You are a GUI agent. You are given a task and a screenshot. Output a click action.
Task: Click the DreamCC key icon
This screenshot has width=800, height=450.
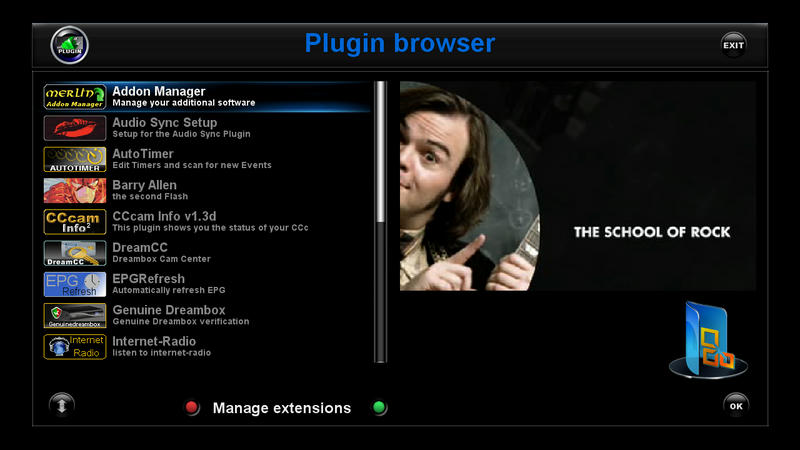[x=75, y=253]
